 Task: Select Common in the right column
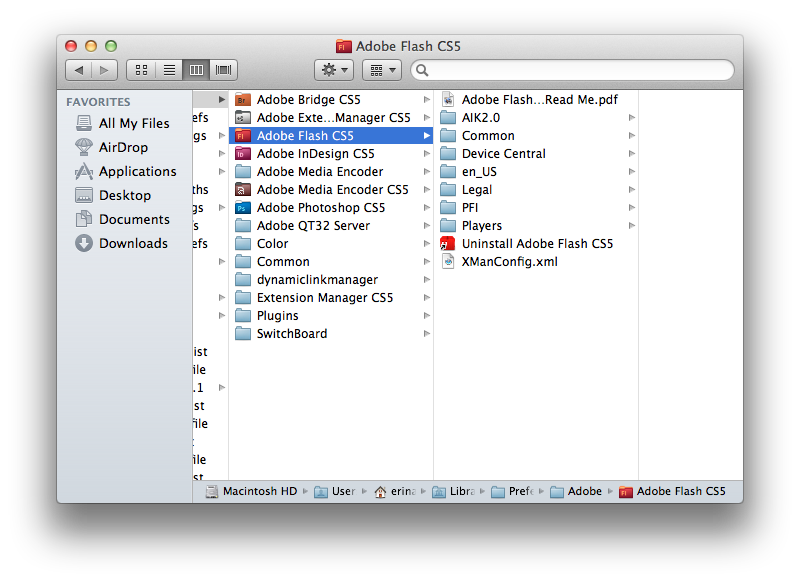coord(488,136)
